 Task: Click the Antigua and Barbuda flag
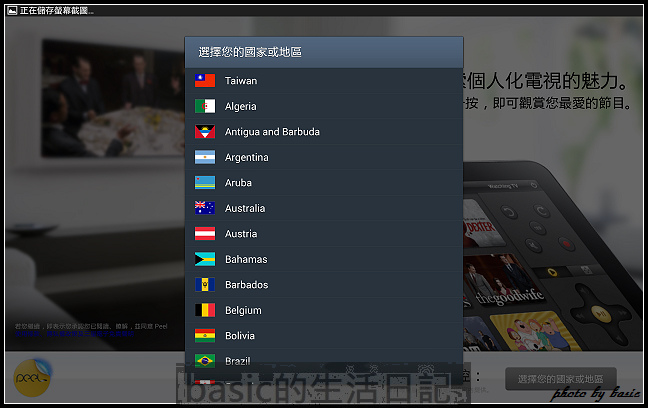tap(205, 132)
